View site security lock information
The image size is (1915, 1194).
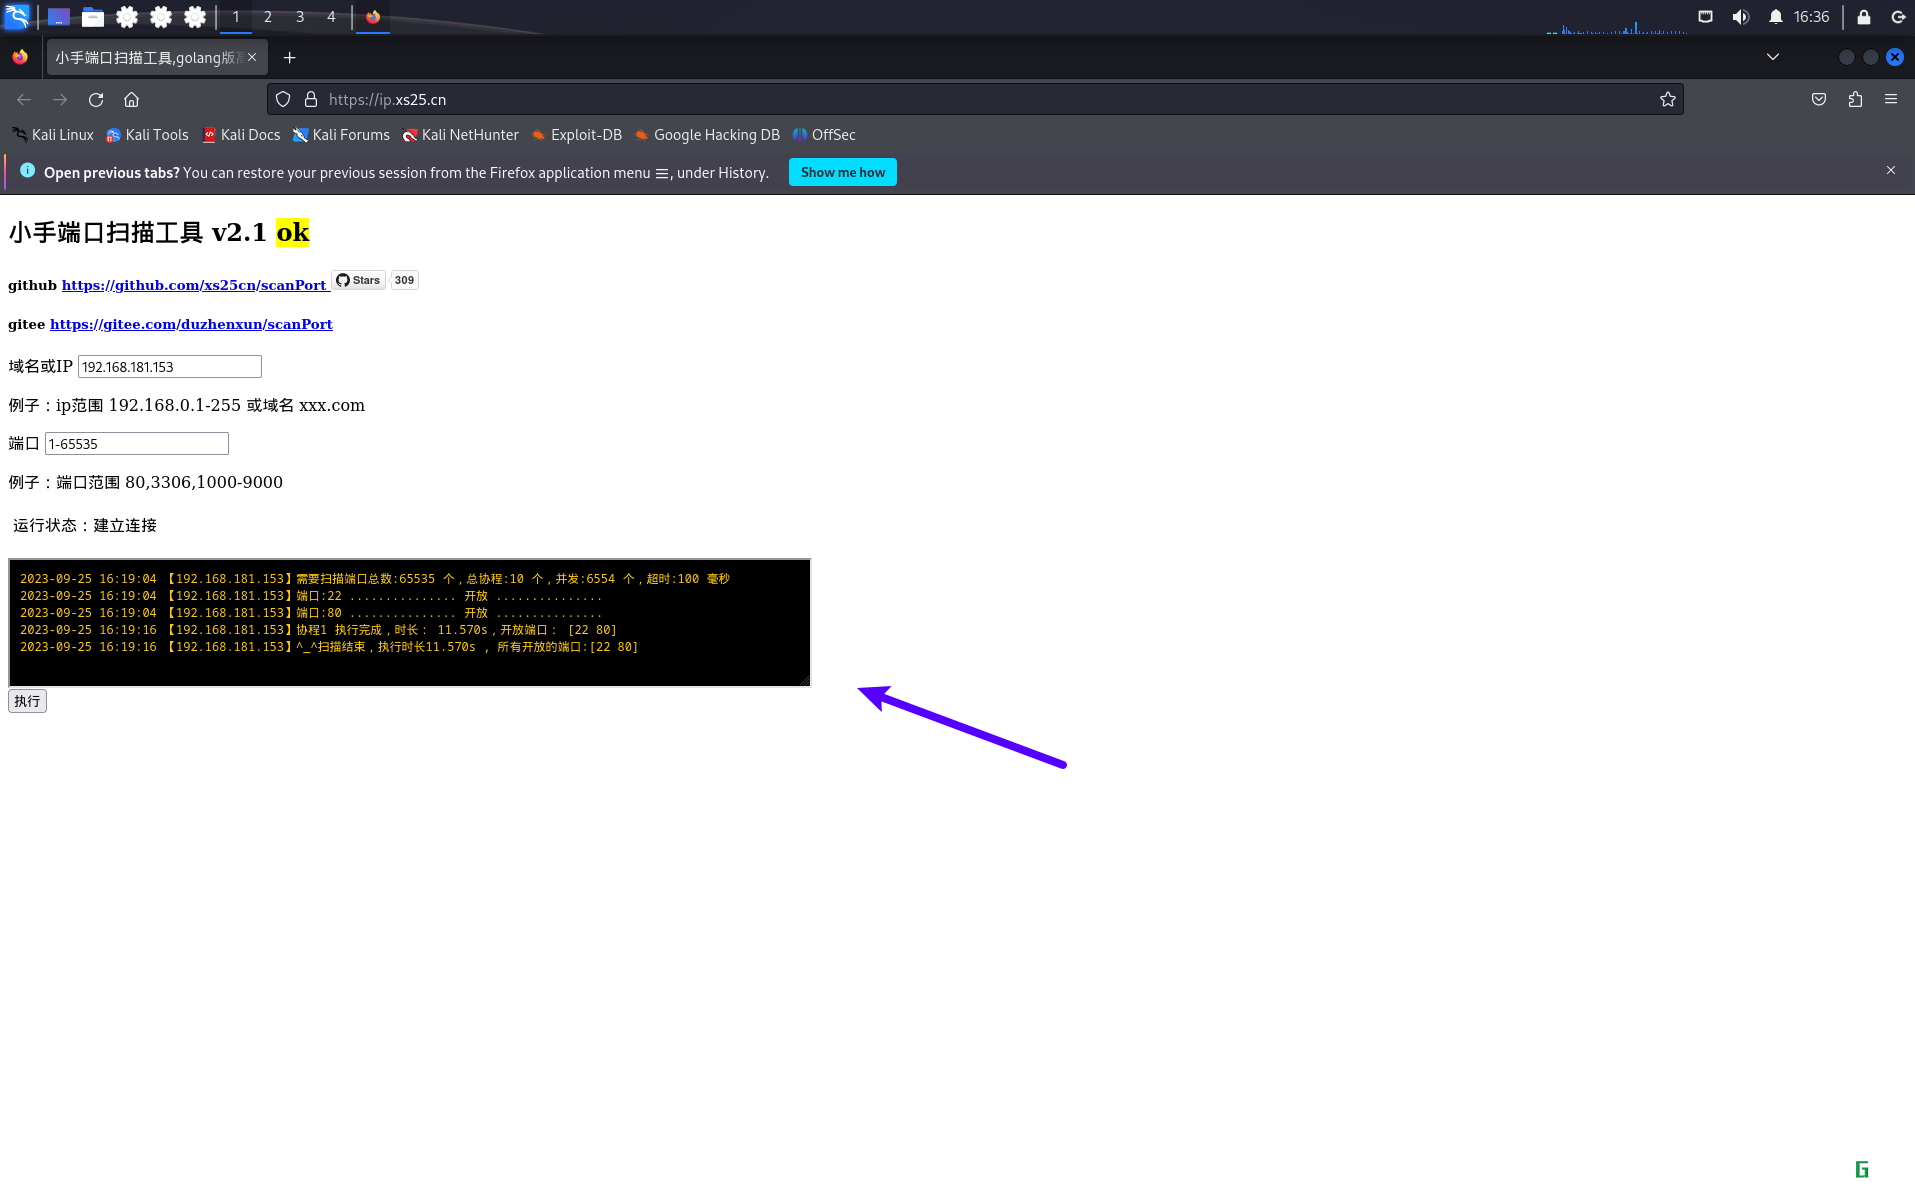pyautogui.click(x=311, y=100)
